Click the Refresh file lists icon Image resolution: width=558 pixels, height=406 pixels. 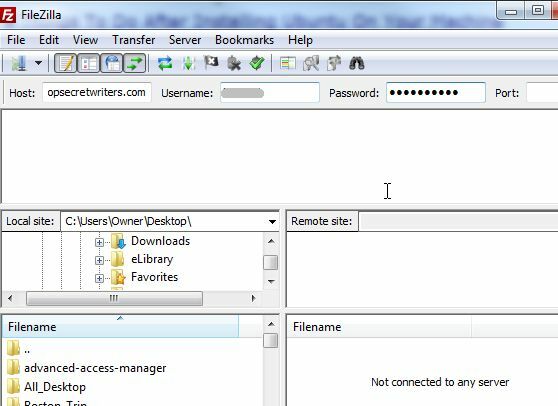165,64
